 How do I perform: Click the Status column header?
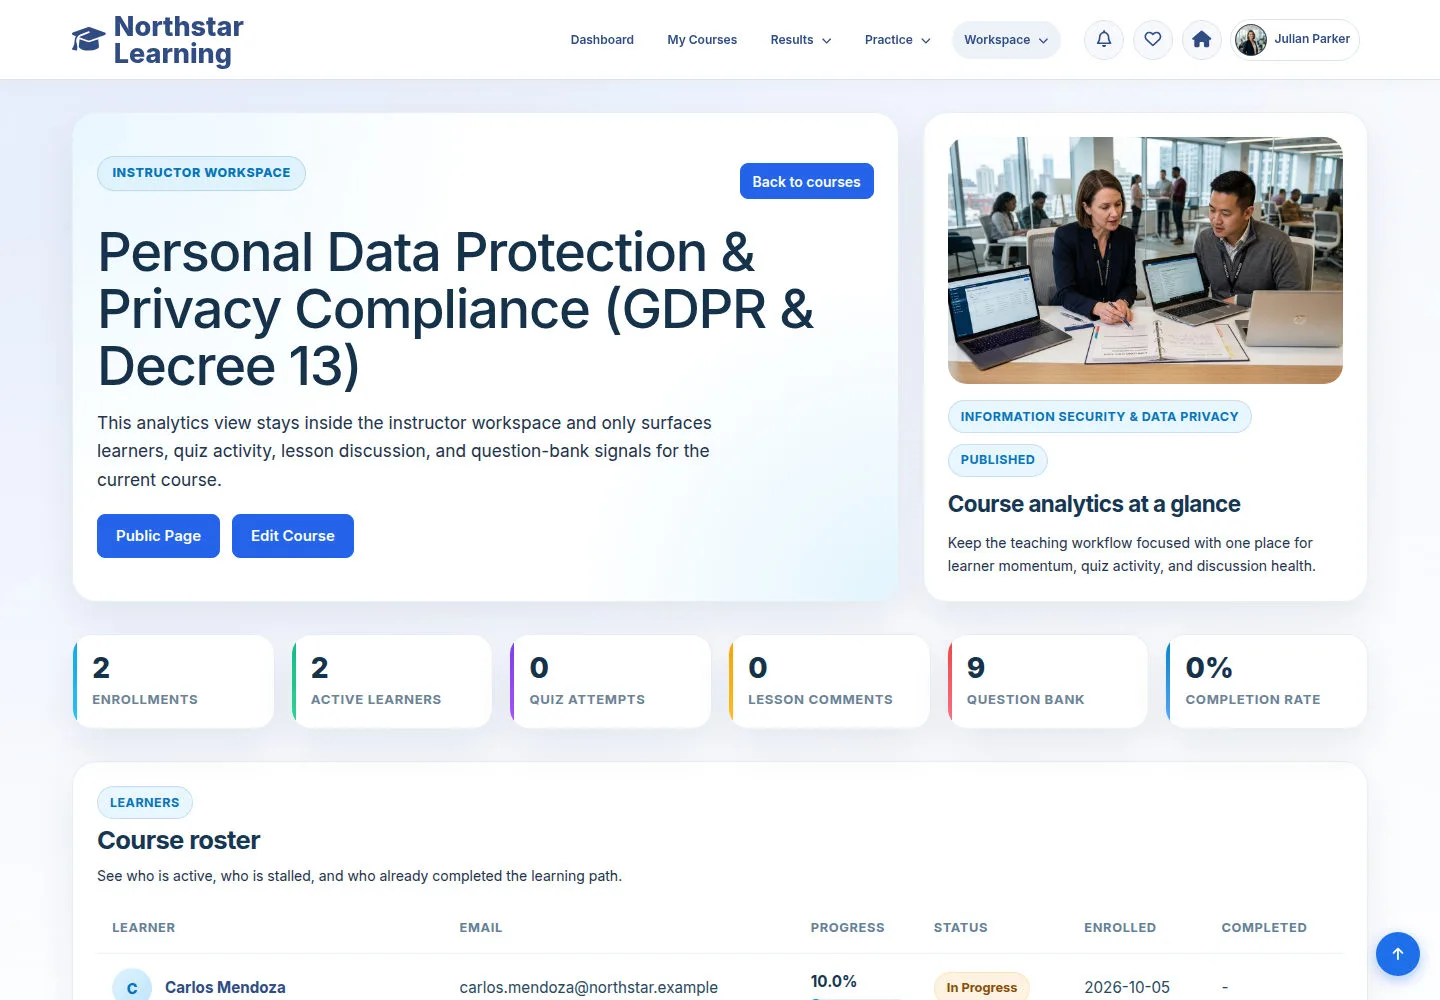pos(961,928)
